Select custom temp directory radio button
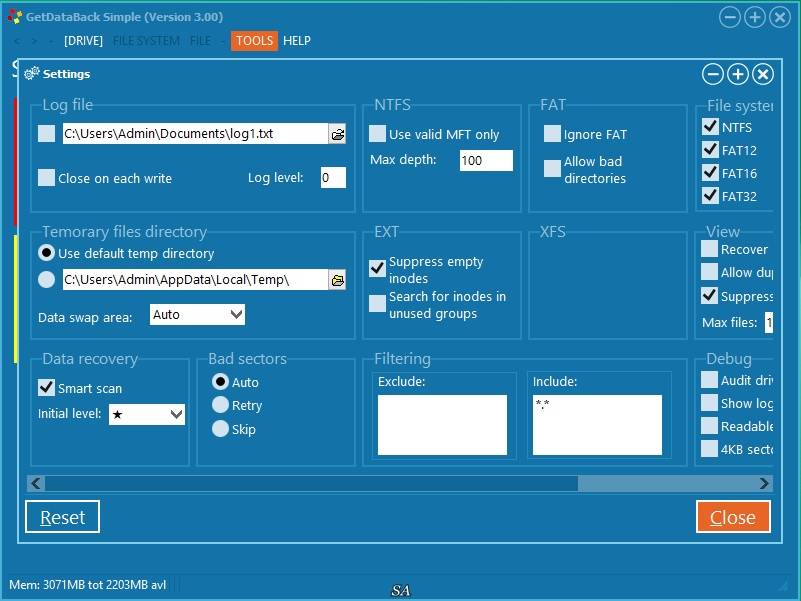This screenshot has height=601, width=801. (x=46, y=280)
